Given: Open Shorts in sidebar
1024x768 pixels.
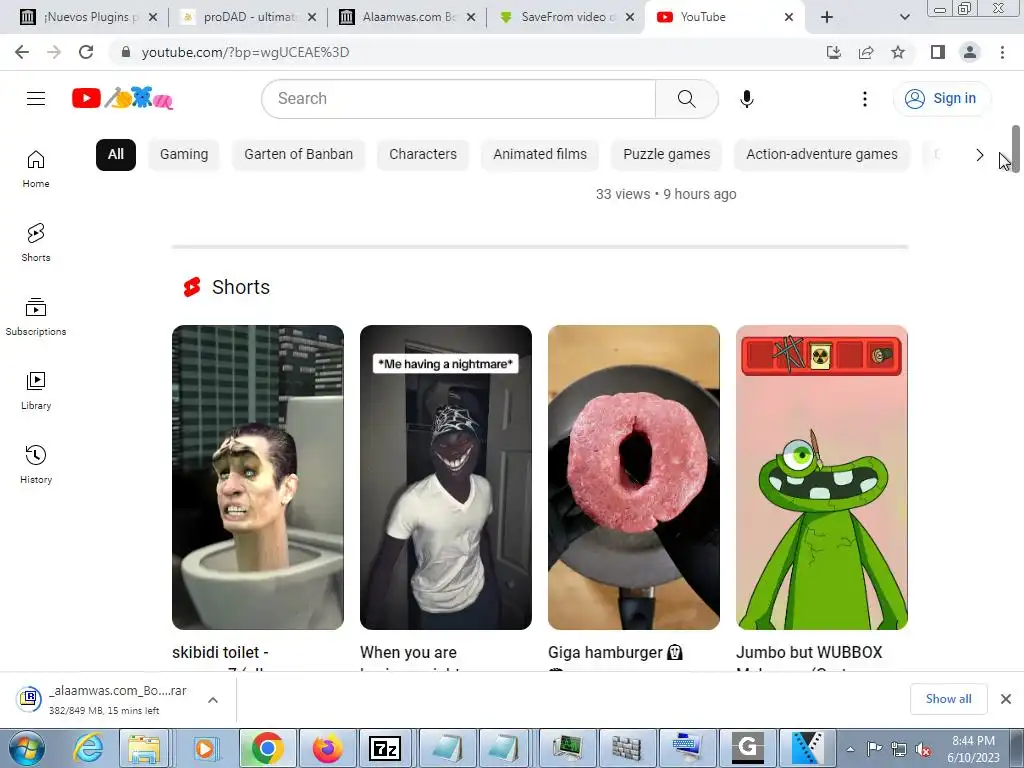Looking at the screenshot, I should pos(36,242).
